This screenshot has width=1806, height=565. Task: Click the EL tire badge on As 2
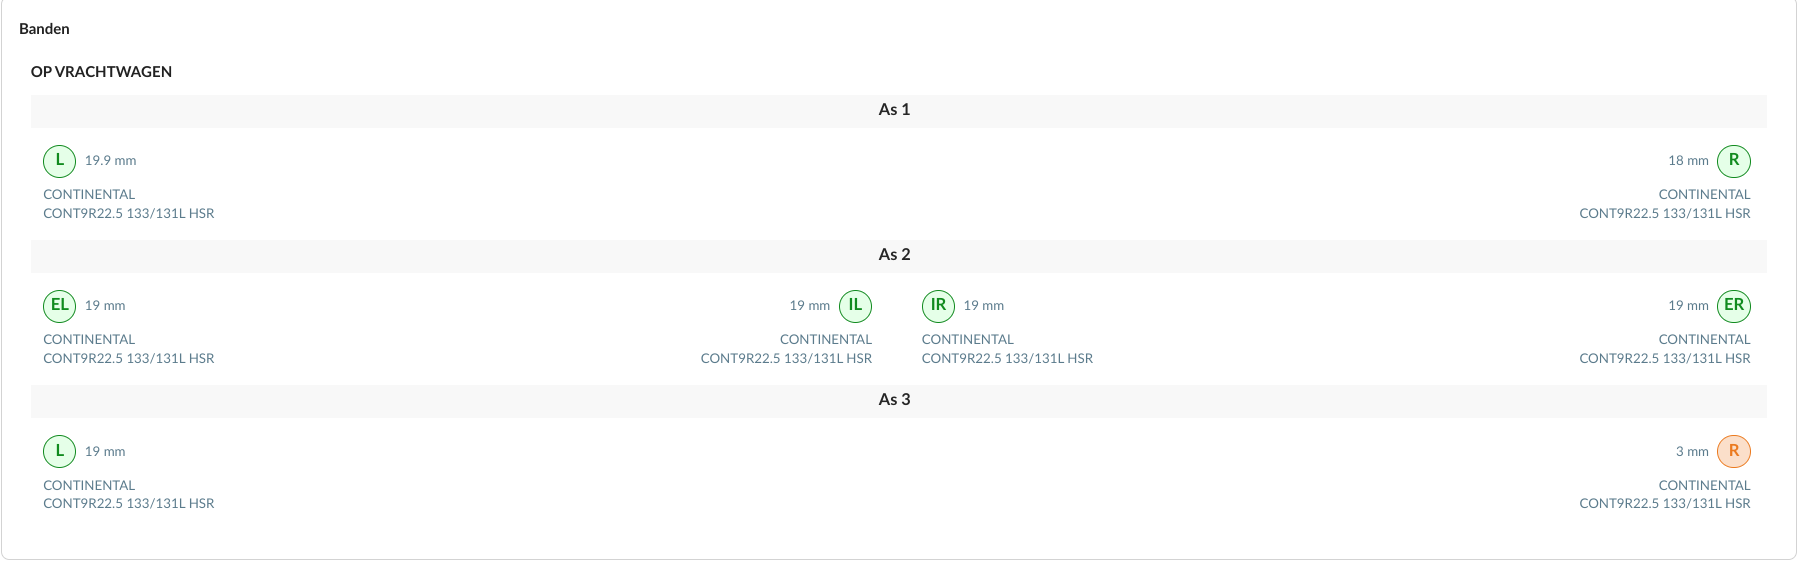click(60, 306)
